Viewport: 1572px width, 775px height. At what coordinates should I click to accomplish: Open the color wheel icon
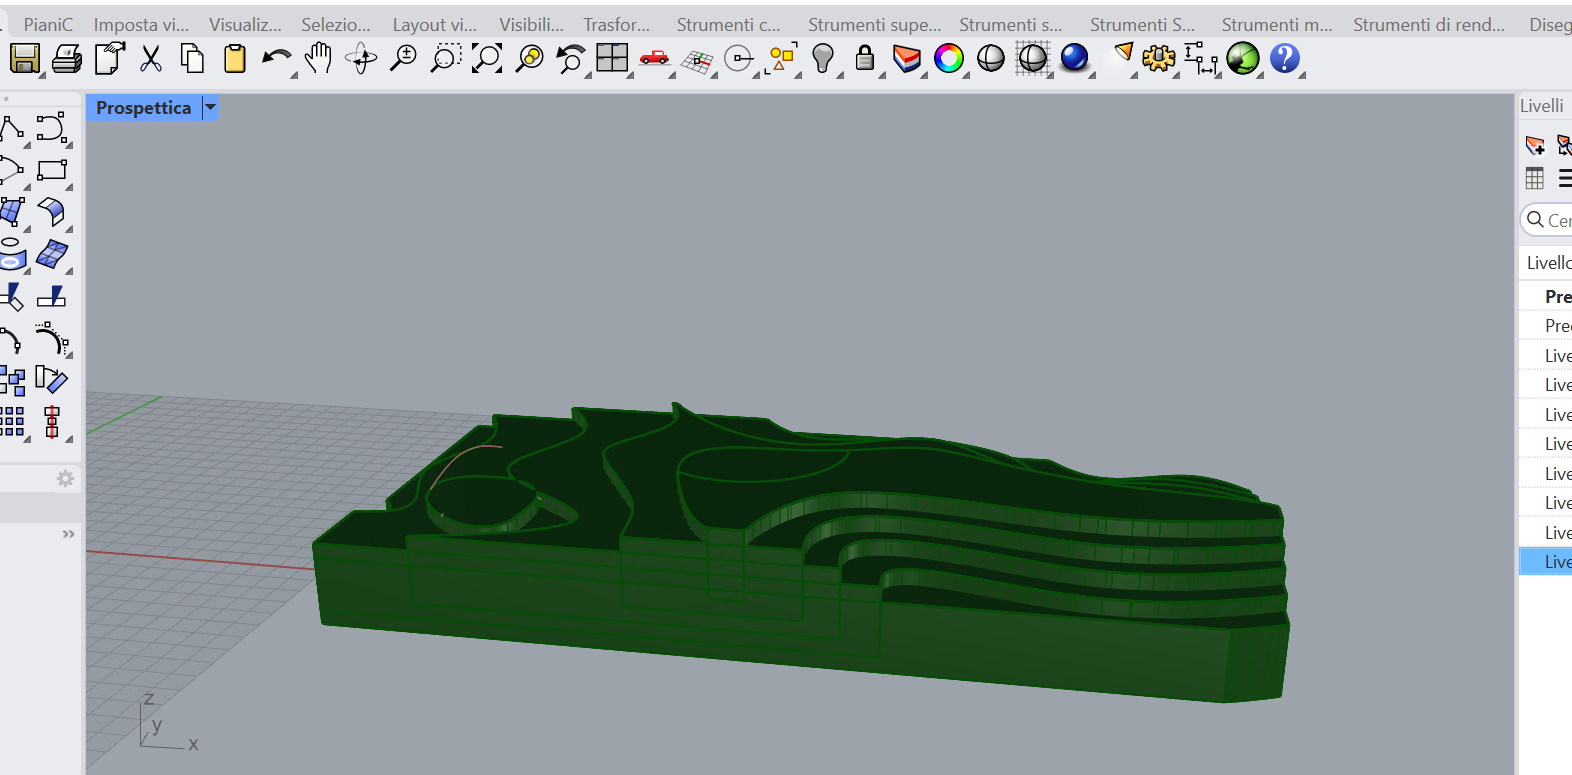point(948,60)
